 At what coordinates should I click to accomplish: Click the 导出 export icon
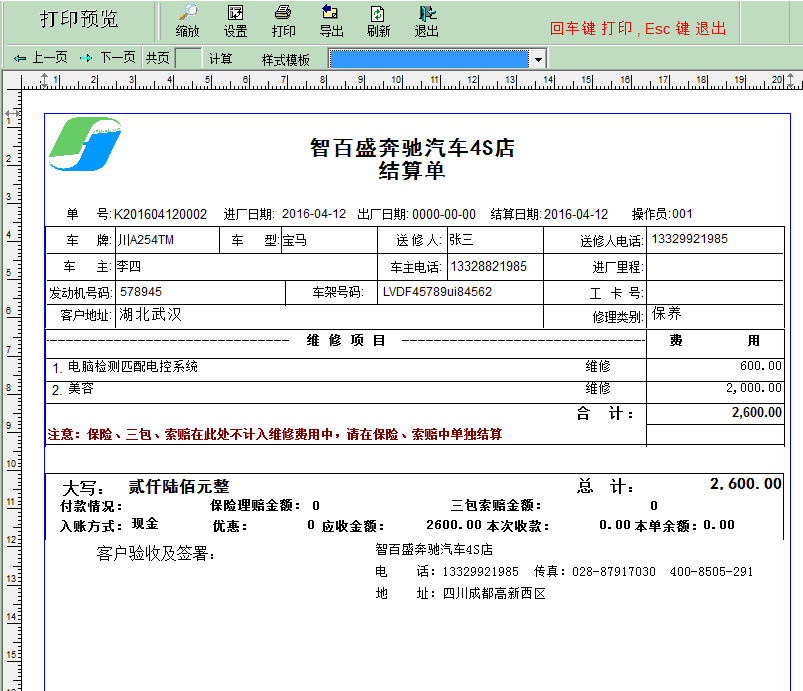[x=331, y=12]
